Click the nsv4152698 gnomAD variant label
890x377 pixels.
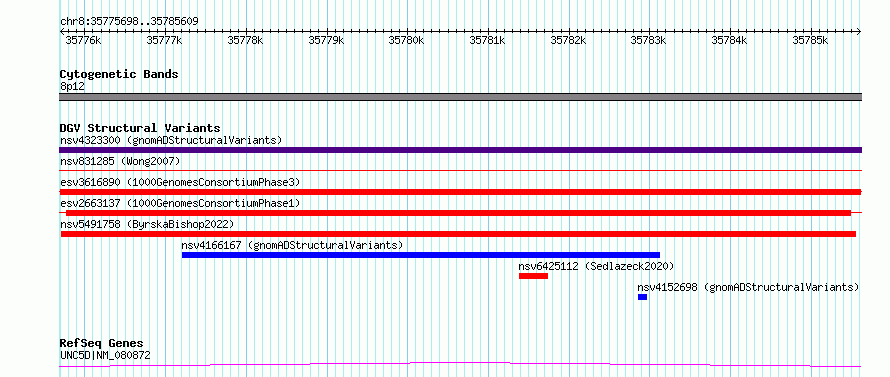pos(748,287)
